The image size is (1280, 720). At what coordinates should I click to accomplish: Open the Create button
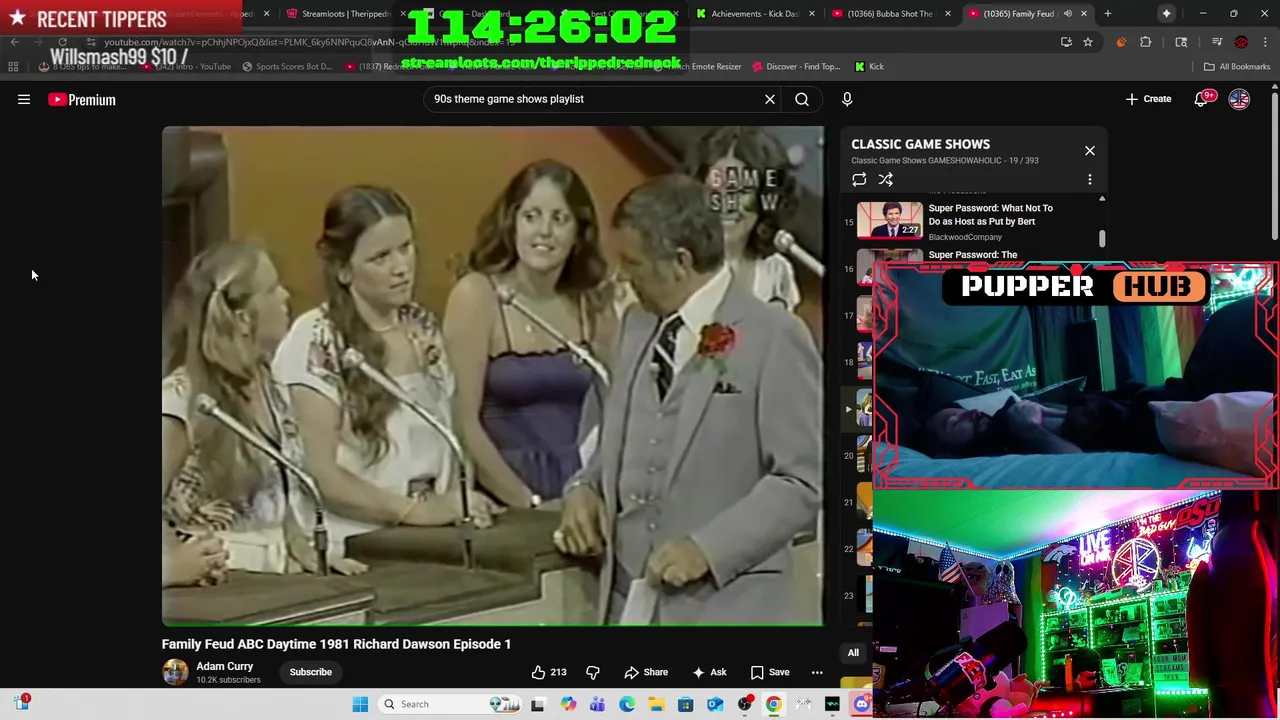[1148, 99]
